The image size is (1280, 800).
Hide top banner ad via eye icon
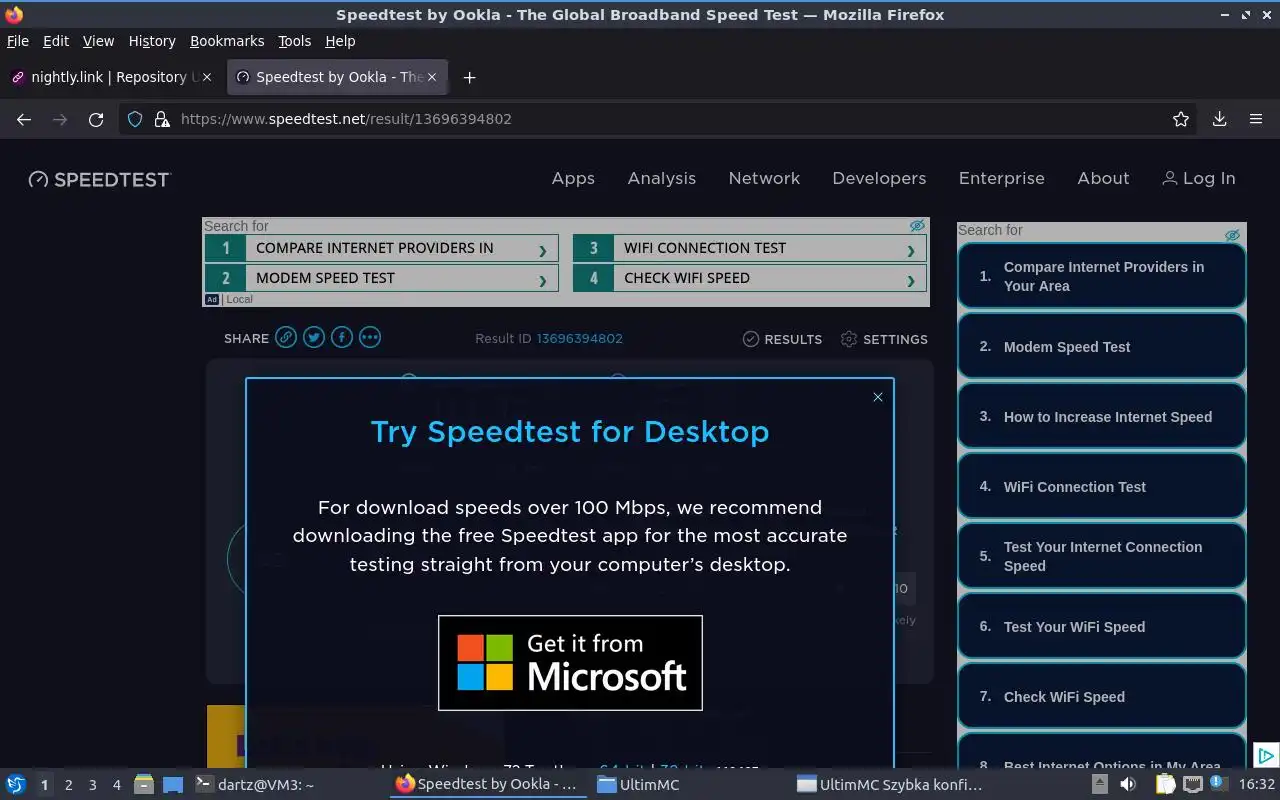[x=917, y=226]
